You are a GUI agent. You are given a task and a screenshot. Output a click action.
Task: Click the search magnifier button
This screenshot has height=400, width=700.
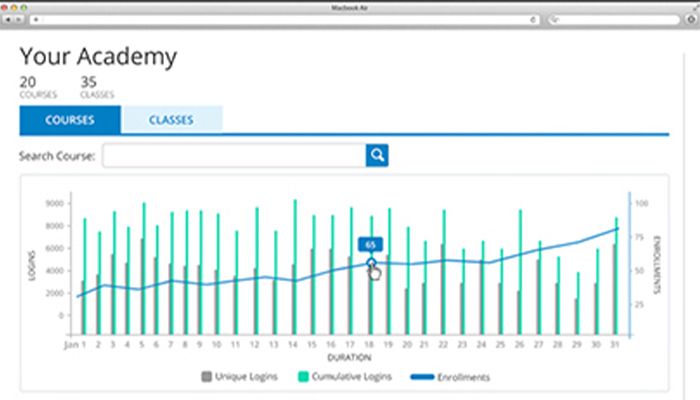click(377, 155)
